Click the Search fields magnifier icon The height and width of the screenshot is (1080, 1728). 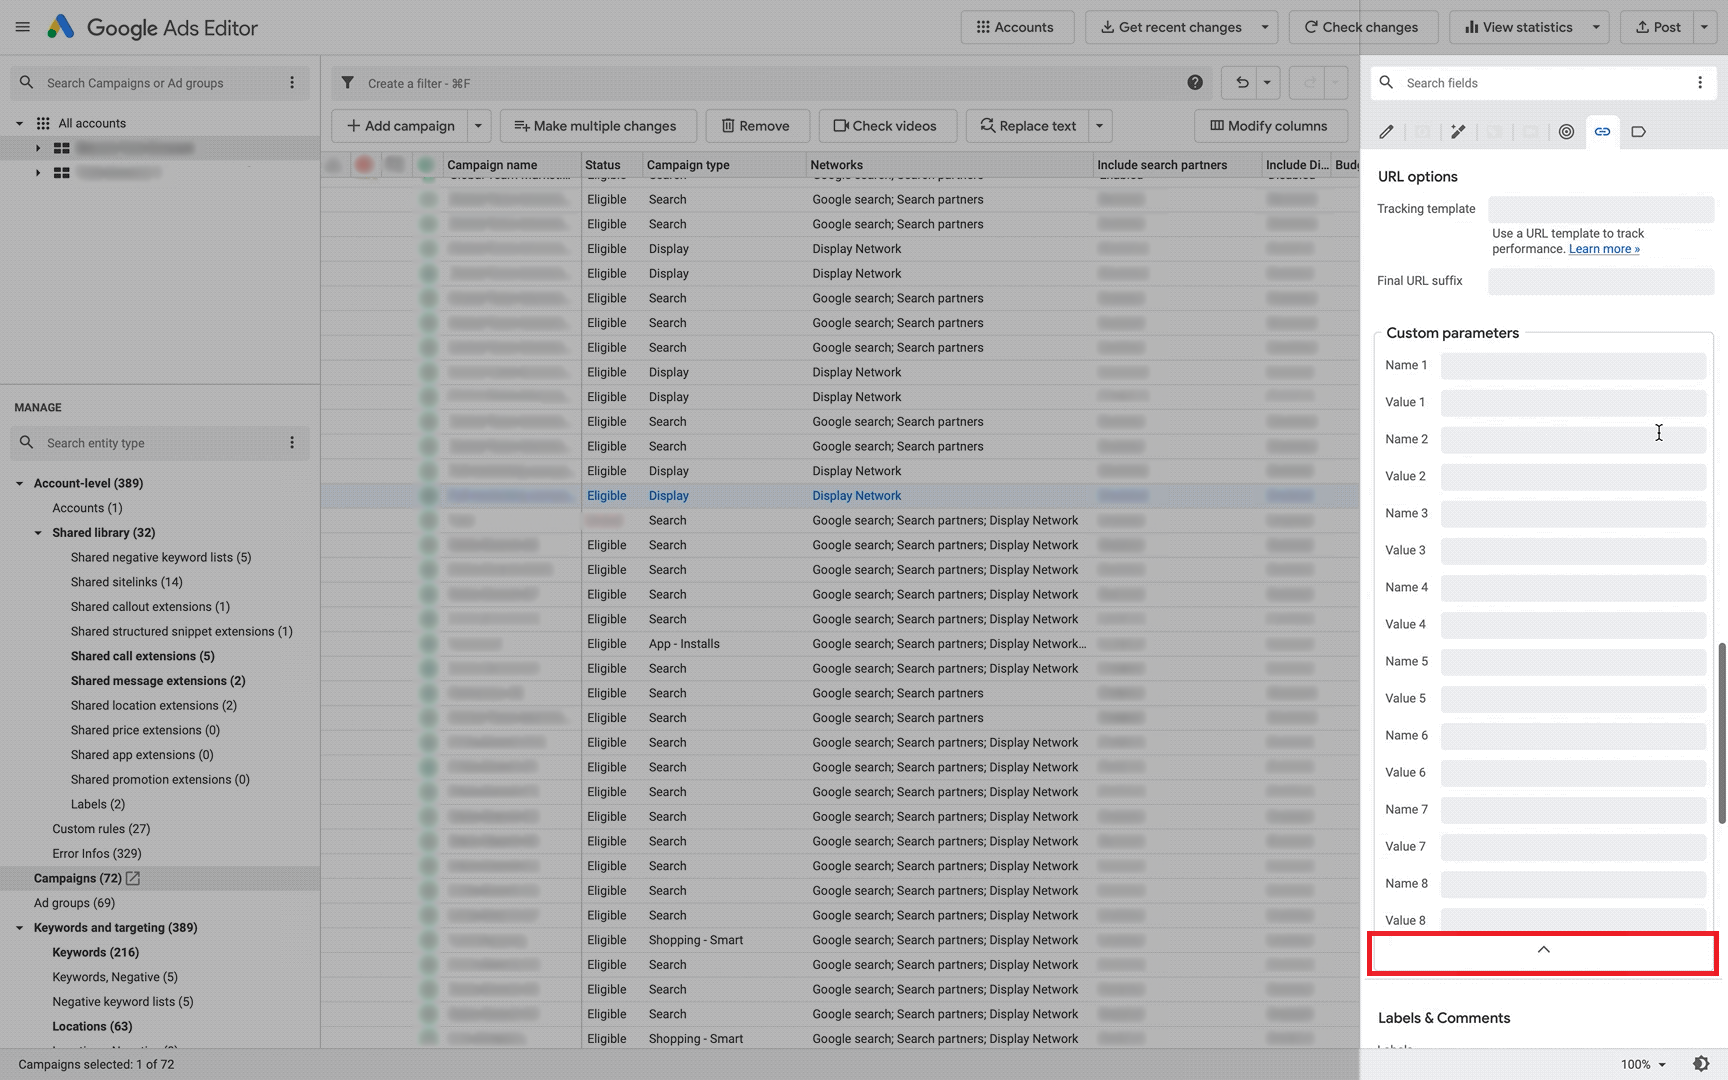[x=1386, y=82]
